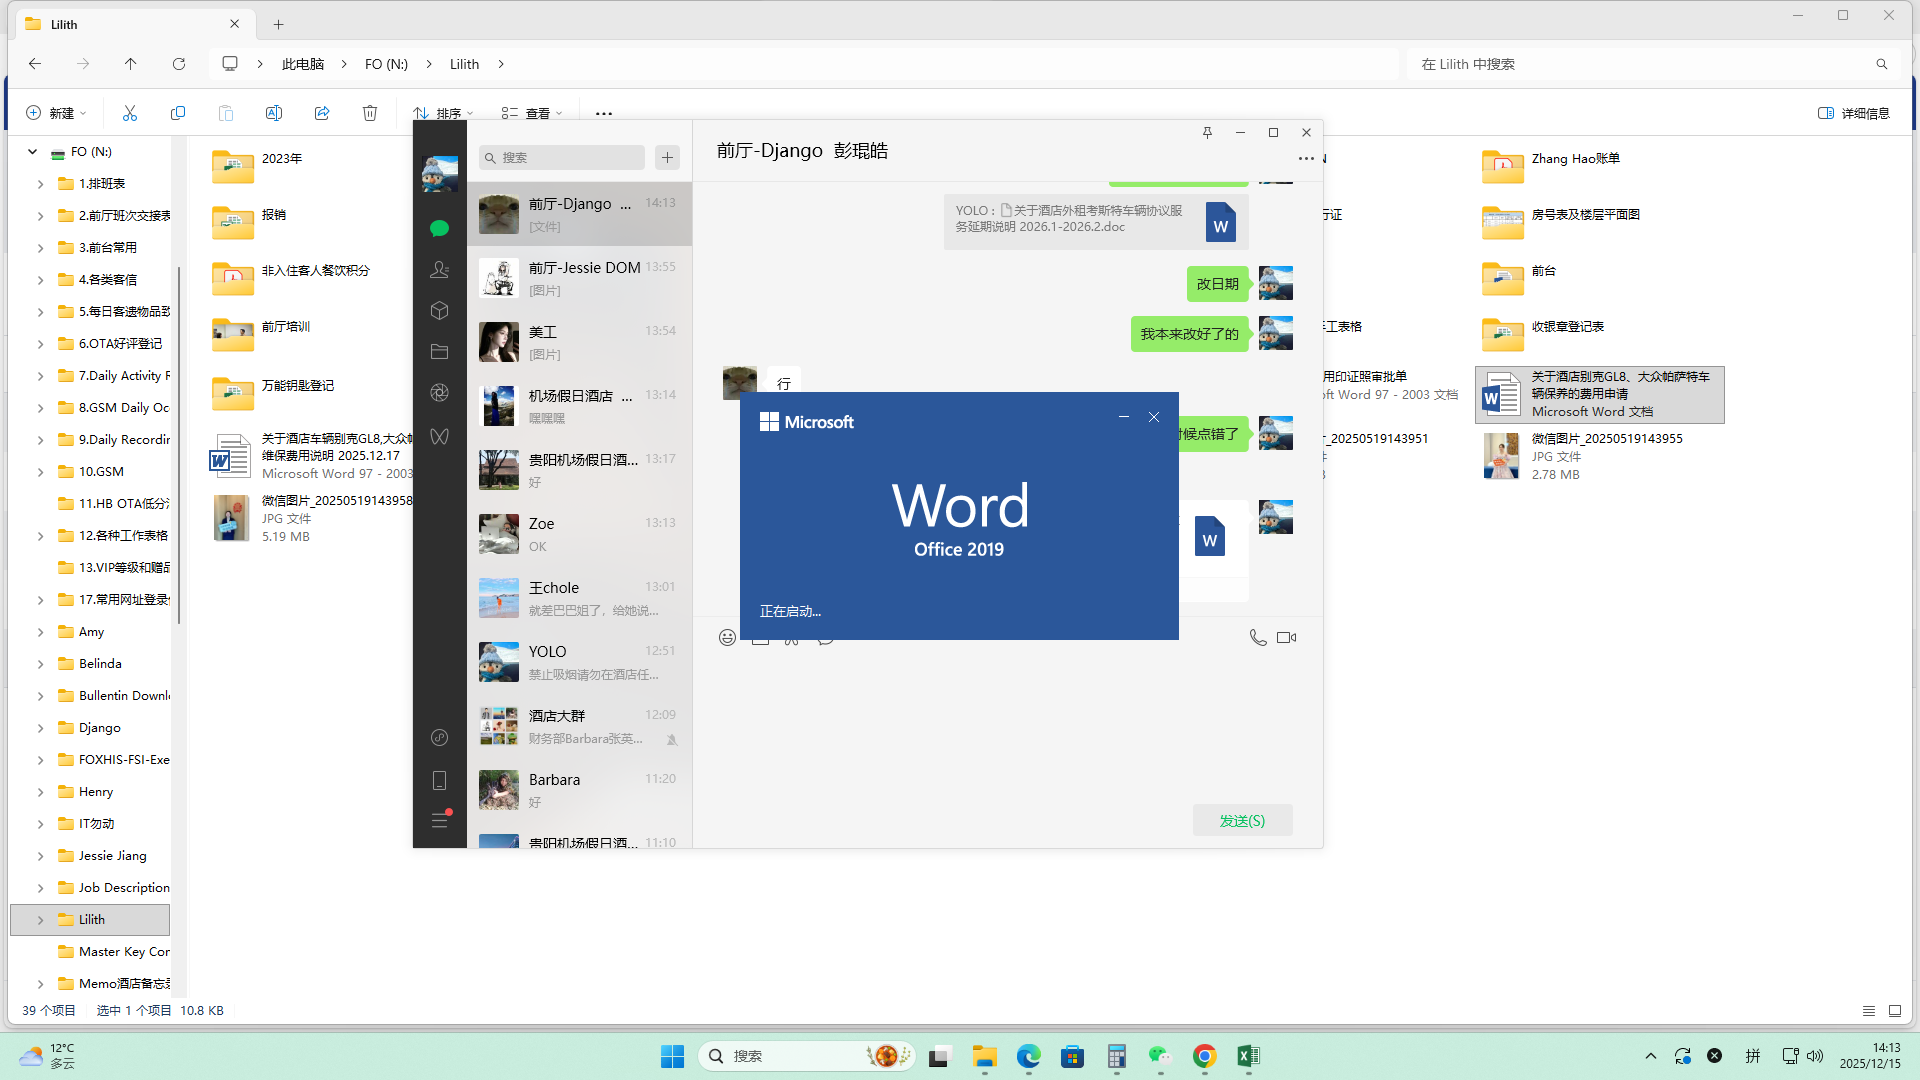Viewport: 1920px width, 1080px height.
Task: Collapse the FO (N:) drive node
Action: 32,152
